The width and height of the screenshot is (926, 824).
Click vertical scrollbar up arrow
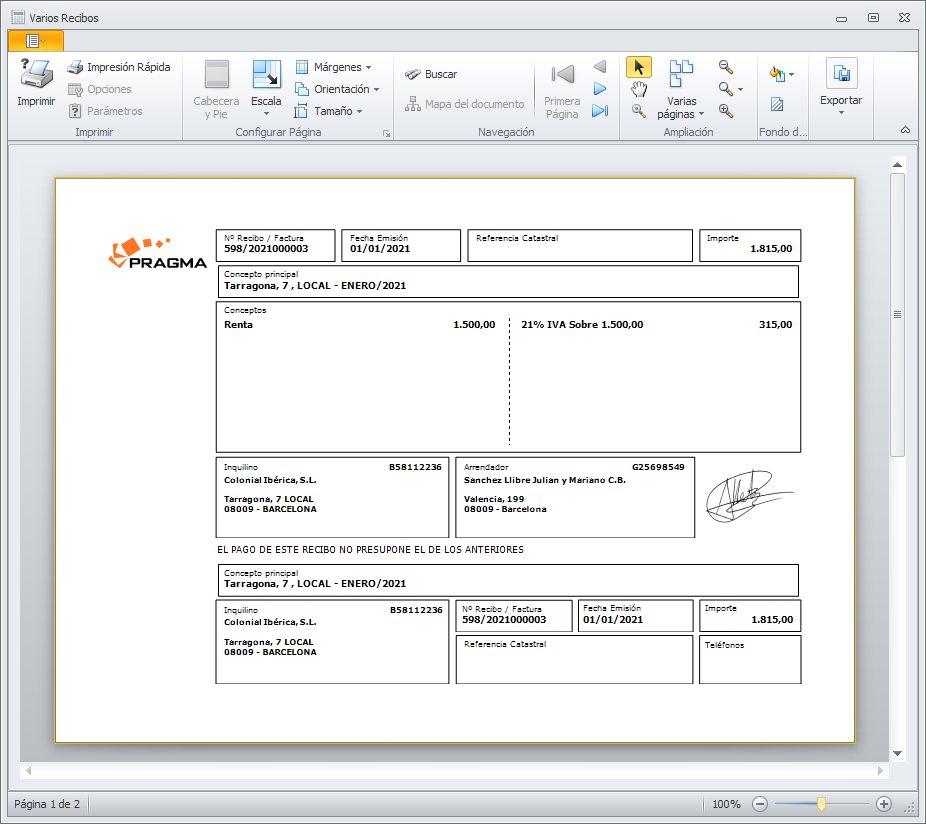[x=898, y=165]
